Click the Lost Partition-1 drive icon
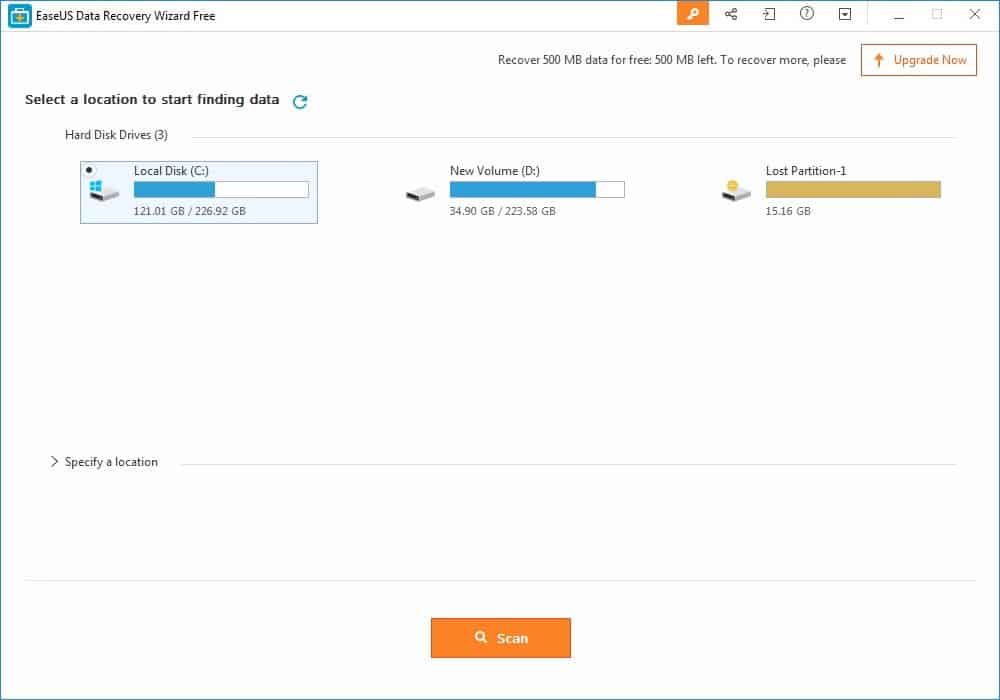This screenshot has width=1000, height=700. (736, 190)
